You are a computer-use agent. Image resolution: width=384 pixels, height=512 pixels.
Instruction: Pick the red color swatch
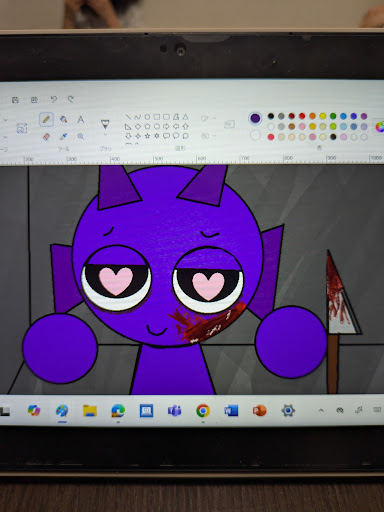pos(302,116)
